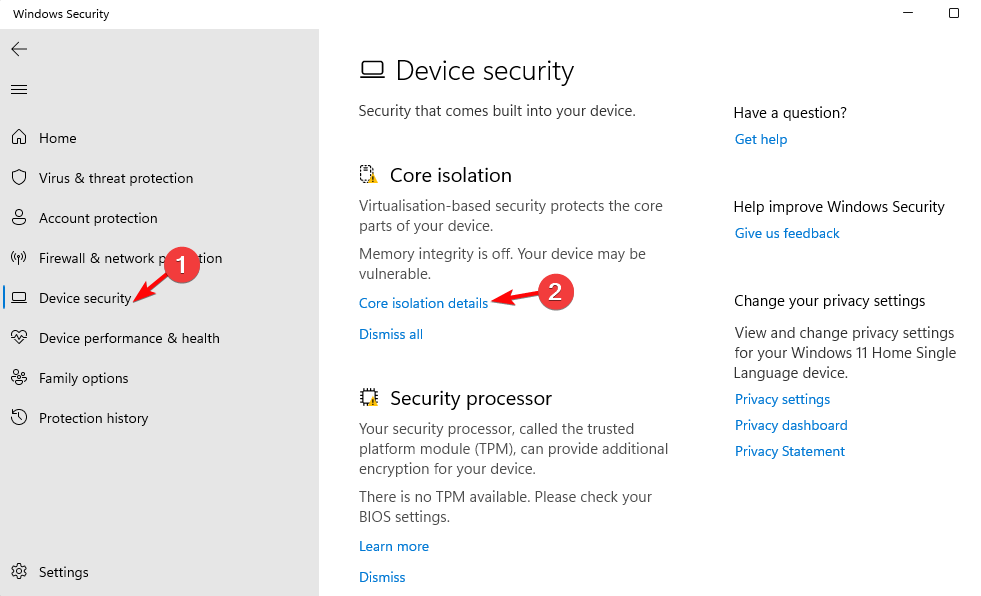This screenshot has width=981, height=596.
Task: Open the Privacy dashboard link
Action: [x=791, y=425]
